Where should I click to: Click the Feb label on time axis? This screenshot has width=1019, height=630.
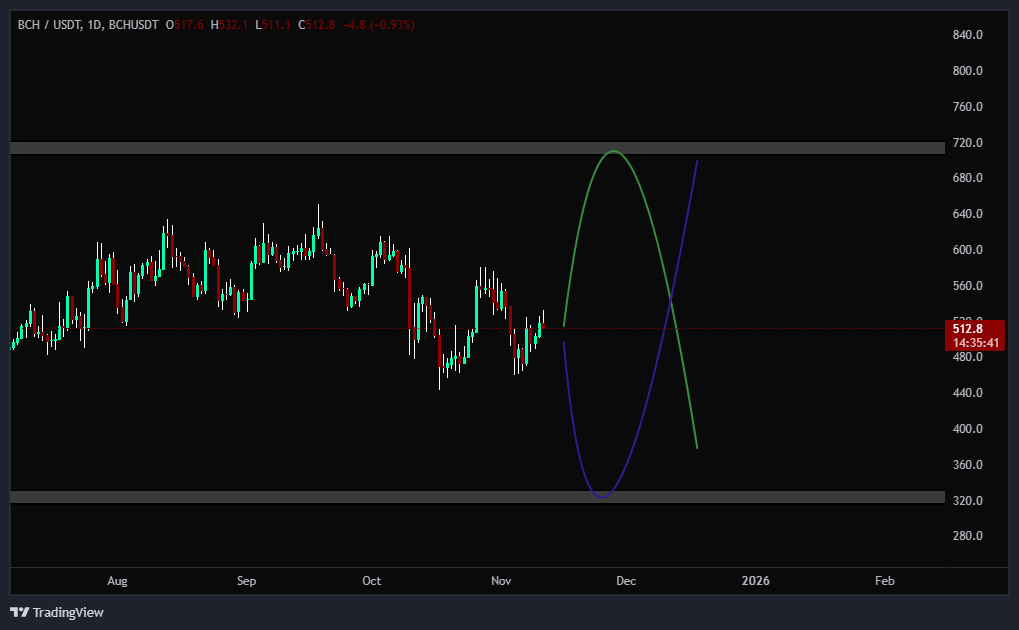click(884, 581)
